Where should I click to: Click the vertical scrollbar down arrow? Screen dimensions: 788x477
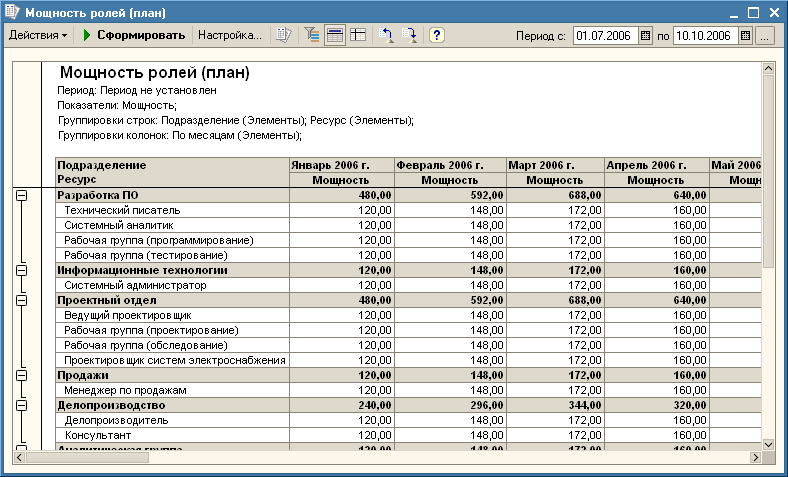point(769,443)
